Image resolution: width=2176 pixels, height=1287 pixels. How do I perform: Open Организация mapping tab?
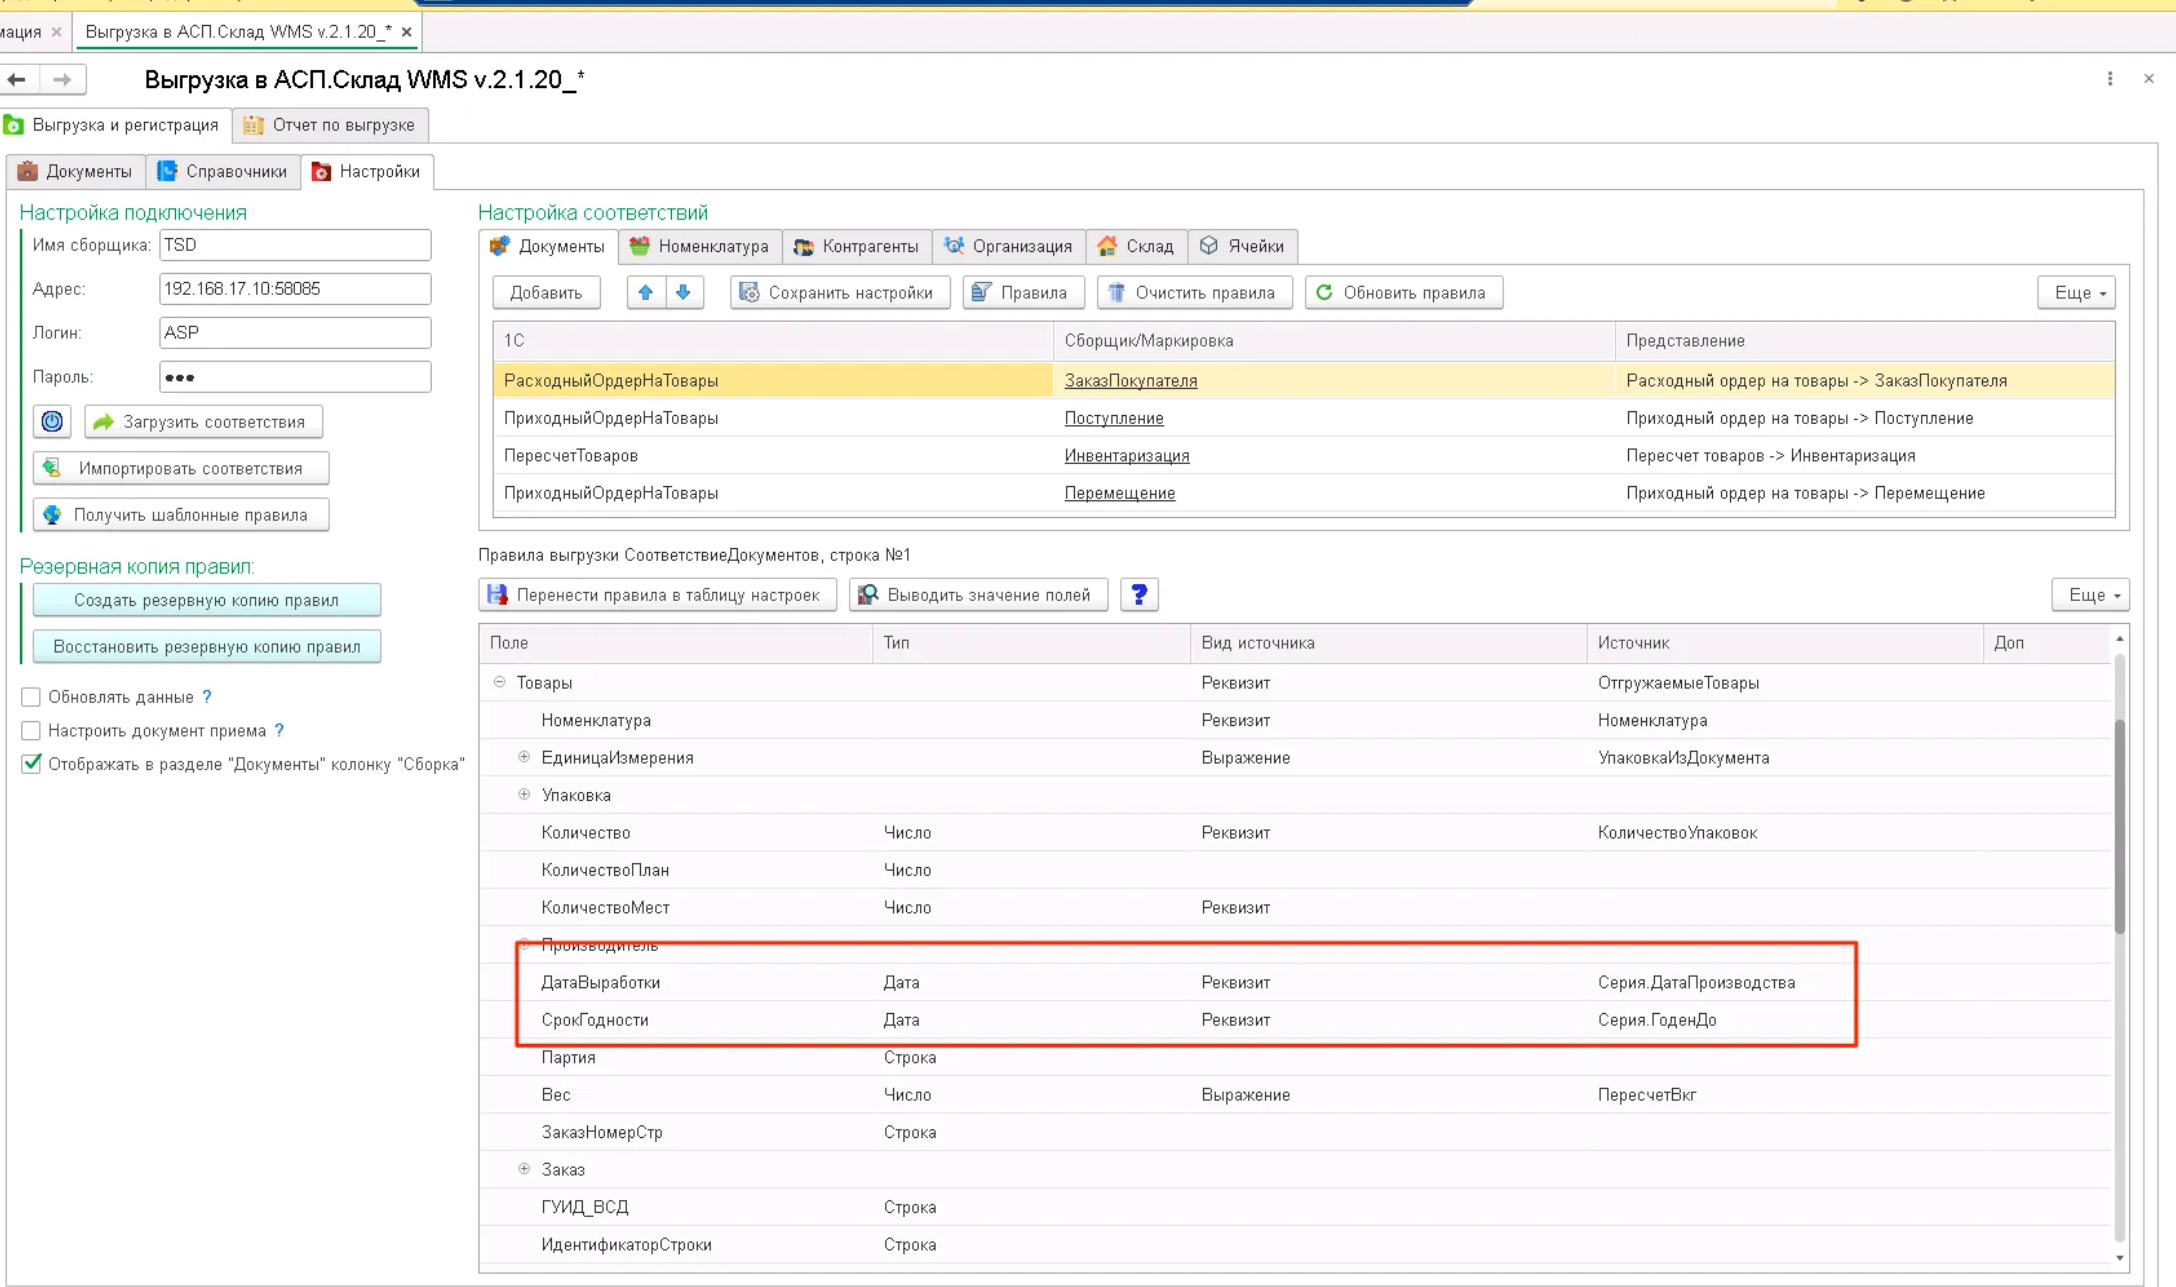1009,246
